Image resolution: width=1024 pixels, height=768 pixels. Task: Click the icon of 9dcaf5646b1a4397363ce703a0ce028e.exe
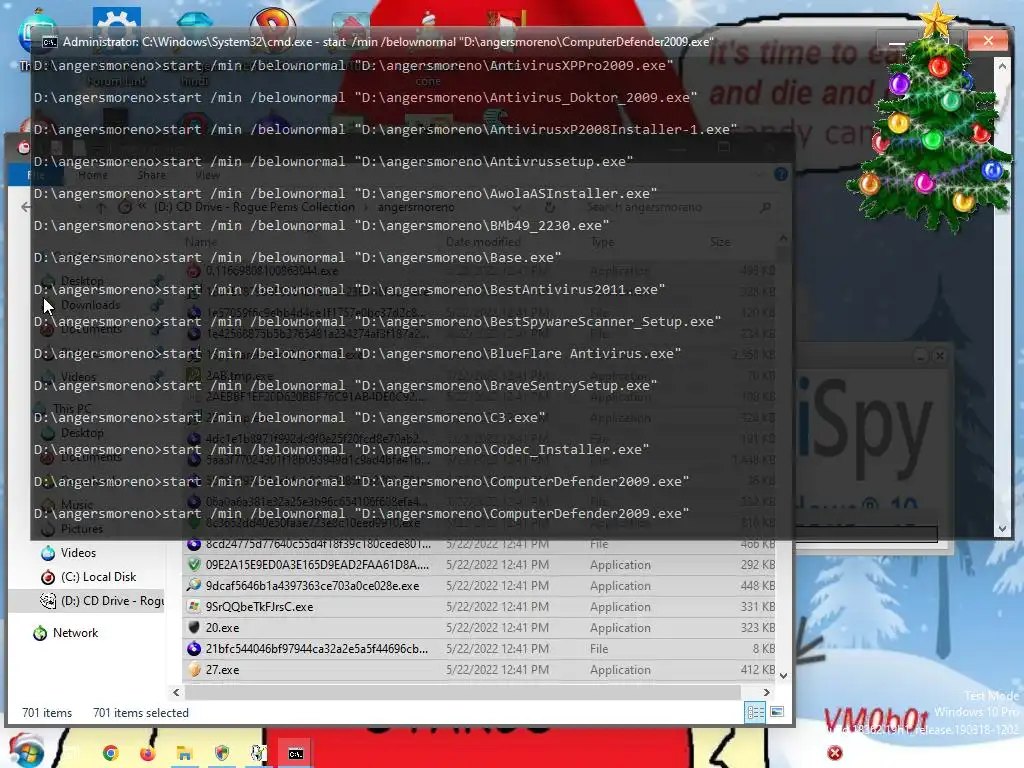[194, 586]
